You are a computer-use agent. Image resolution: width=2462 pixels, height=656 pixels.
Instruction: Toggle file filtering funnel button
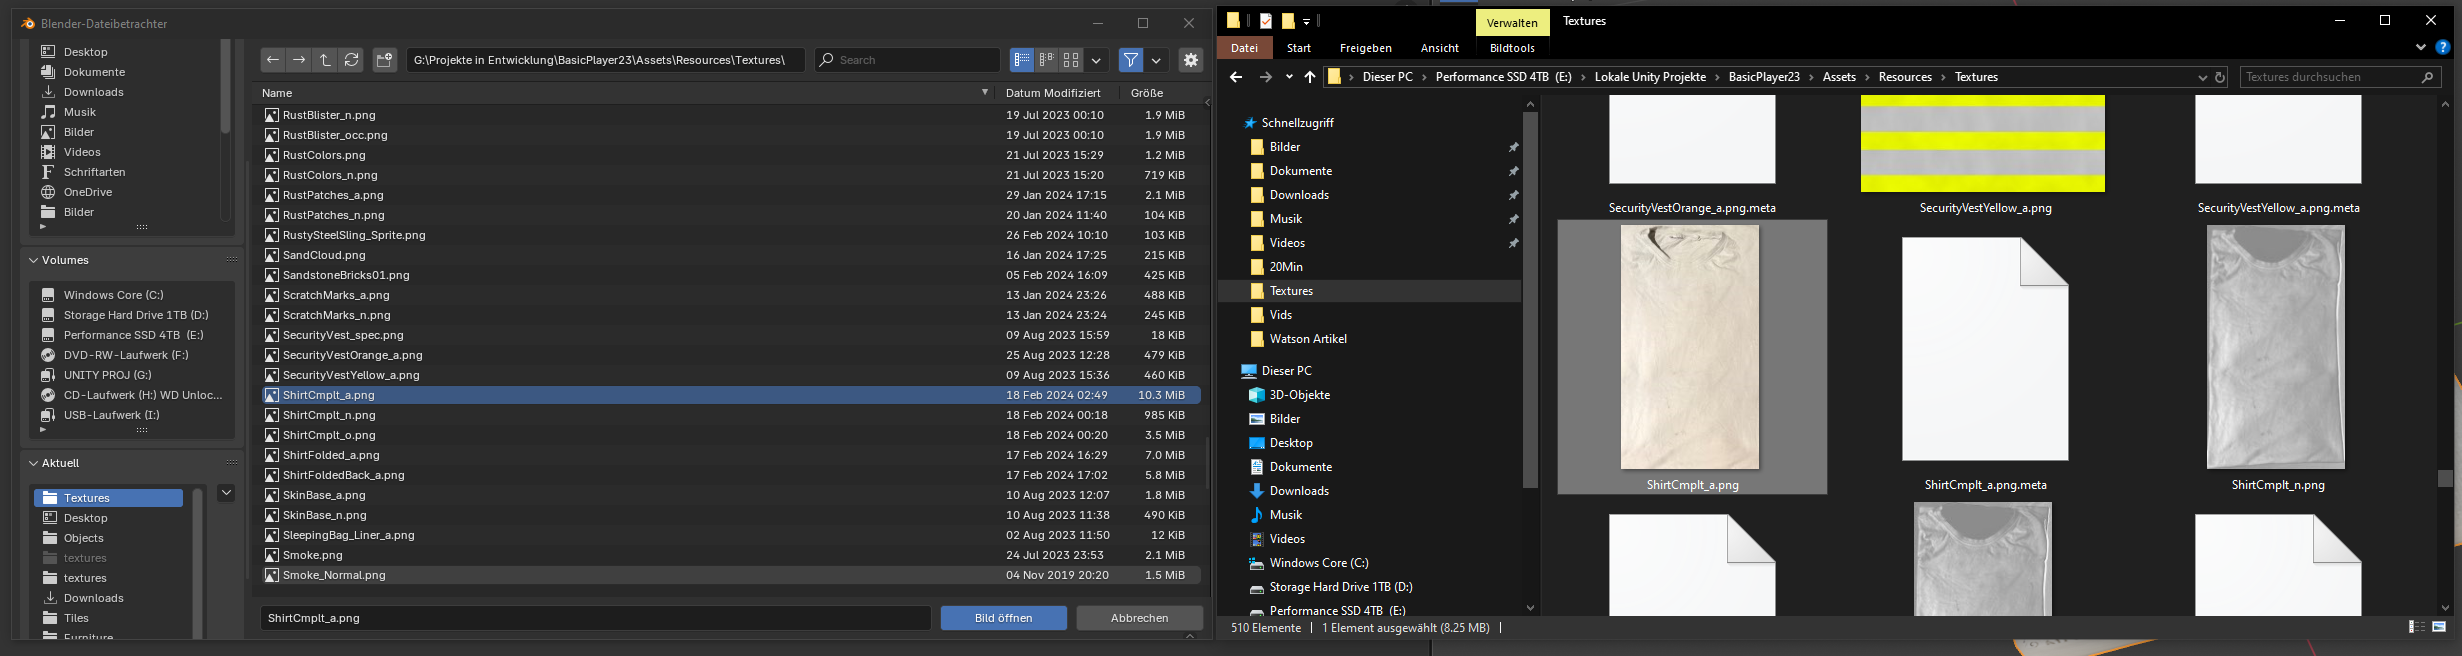tap(1130, 60)
